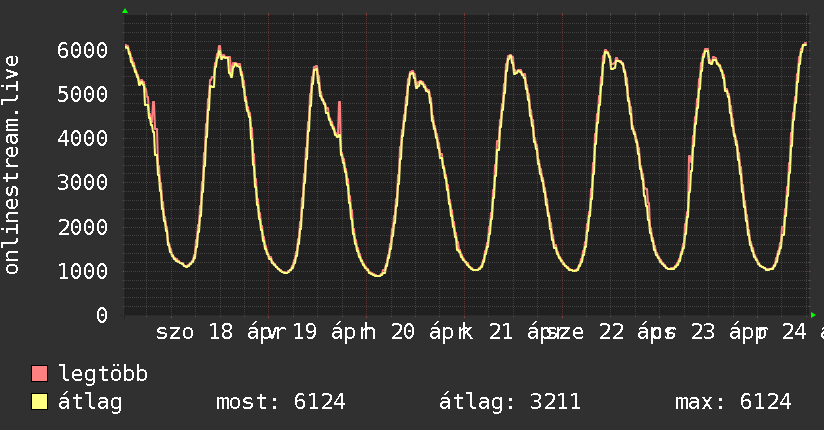
Task: Click the 'átlag: 3211' statistic value
Action: click(x=510, y=403)
